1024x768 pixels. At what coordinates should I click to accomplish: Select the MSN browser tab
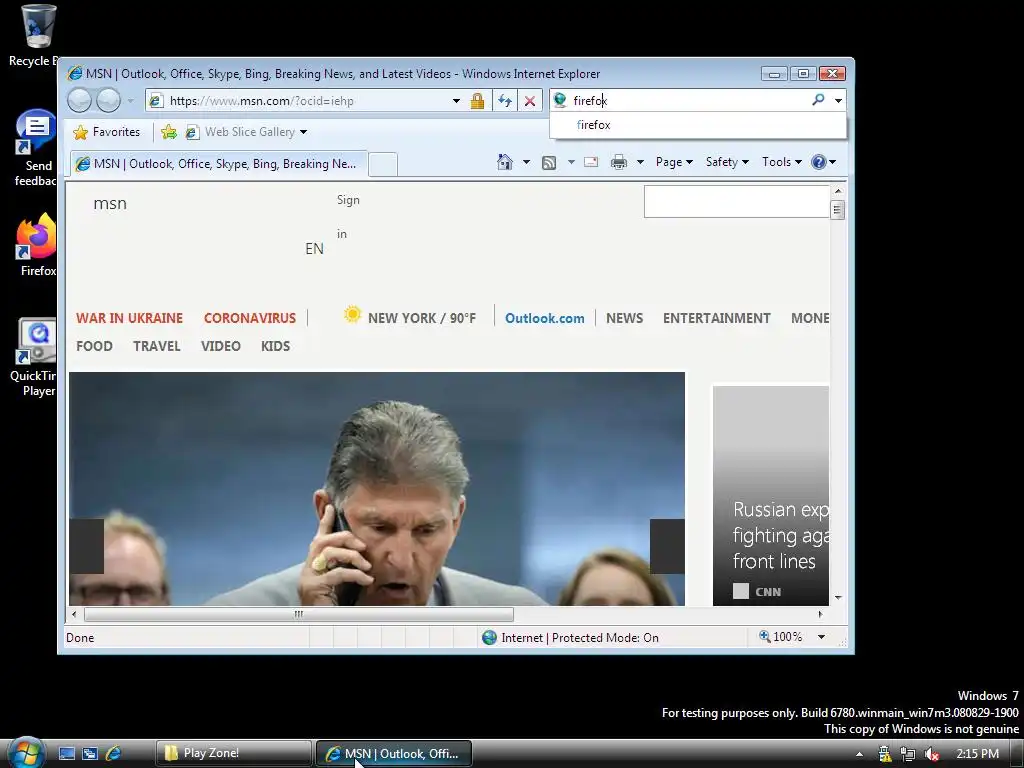219,164
